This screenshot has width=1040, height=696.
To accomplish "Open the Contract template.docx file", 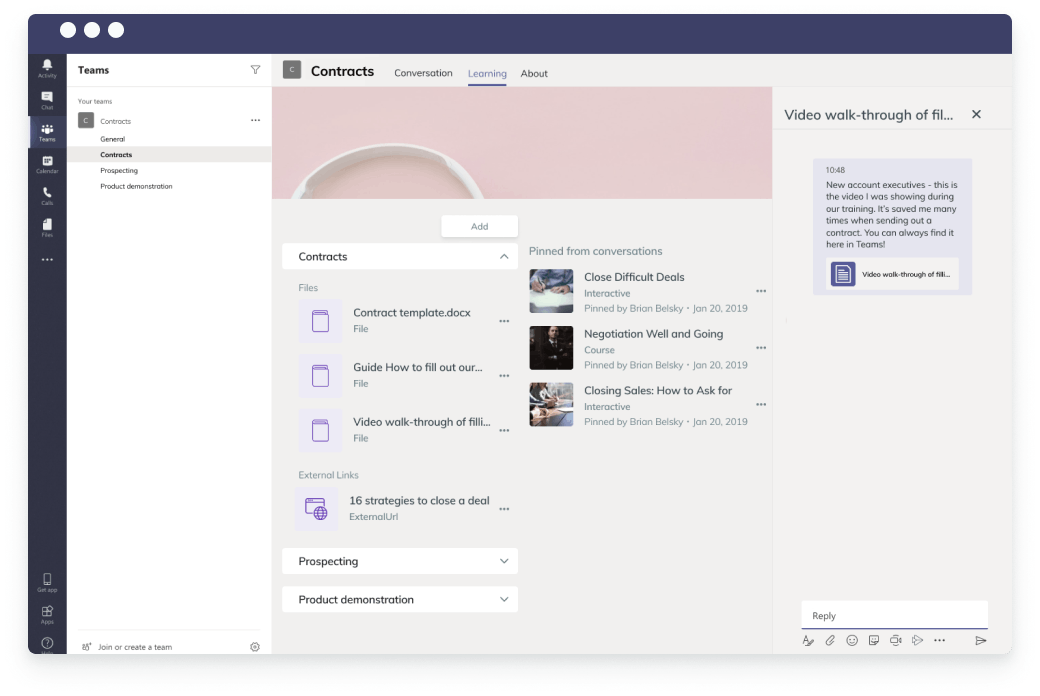I will [x=412, y=313].
